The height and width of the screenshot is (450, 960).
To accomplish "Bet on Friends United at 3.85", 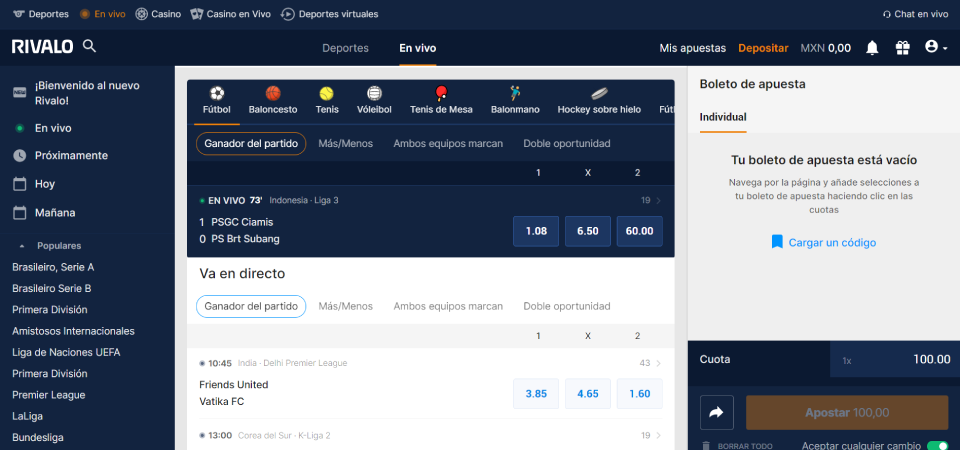I will click(536, 394).
